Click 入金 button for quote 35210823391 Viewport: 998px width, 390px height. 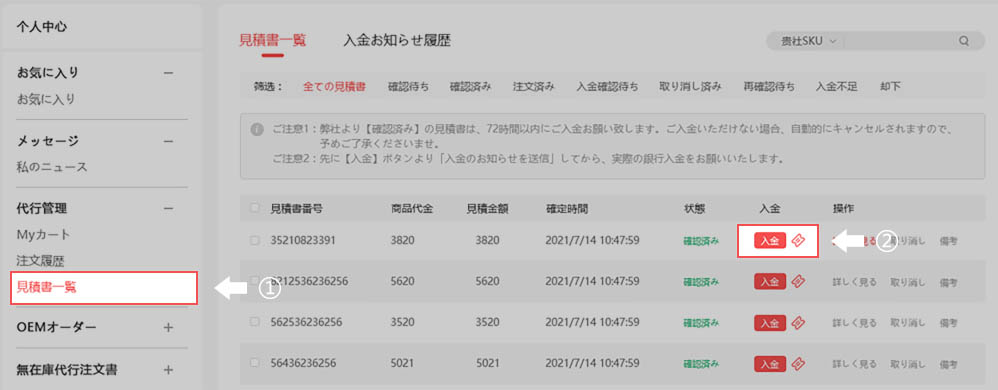(770, 240)
